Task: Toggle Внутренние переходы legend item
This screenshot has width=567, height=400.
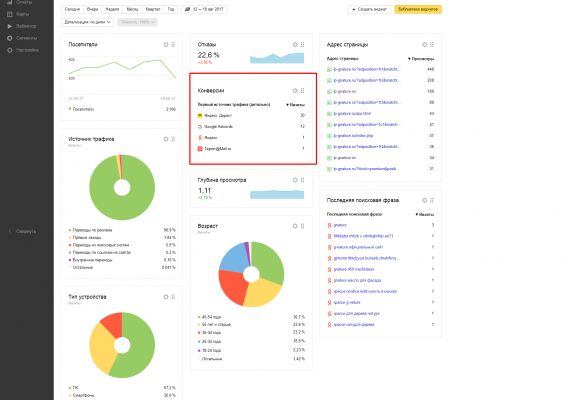Action: click(90, 260)
